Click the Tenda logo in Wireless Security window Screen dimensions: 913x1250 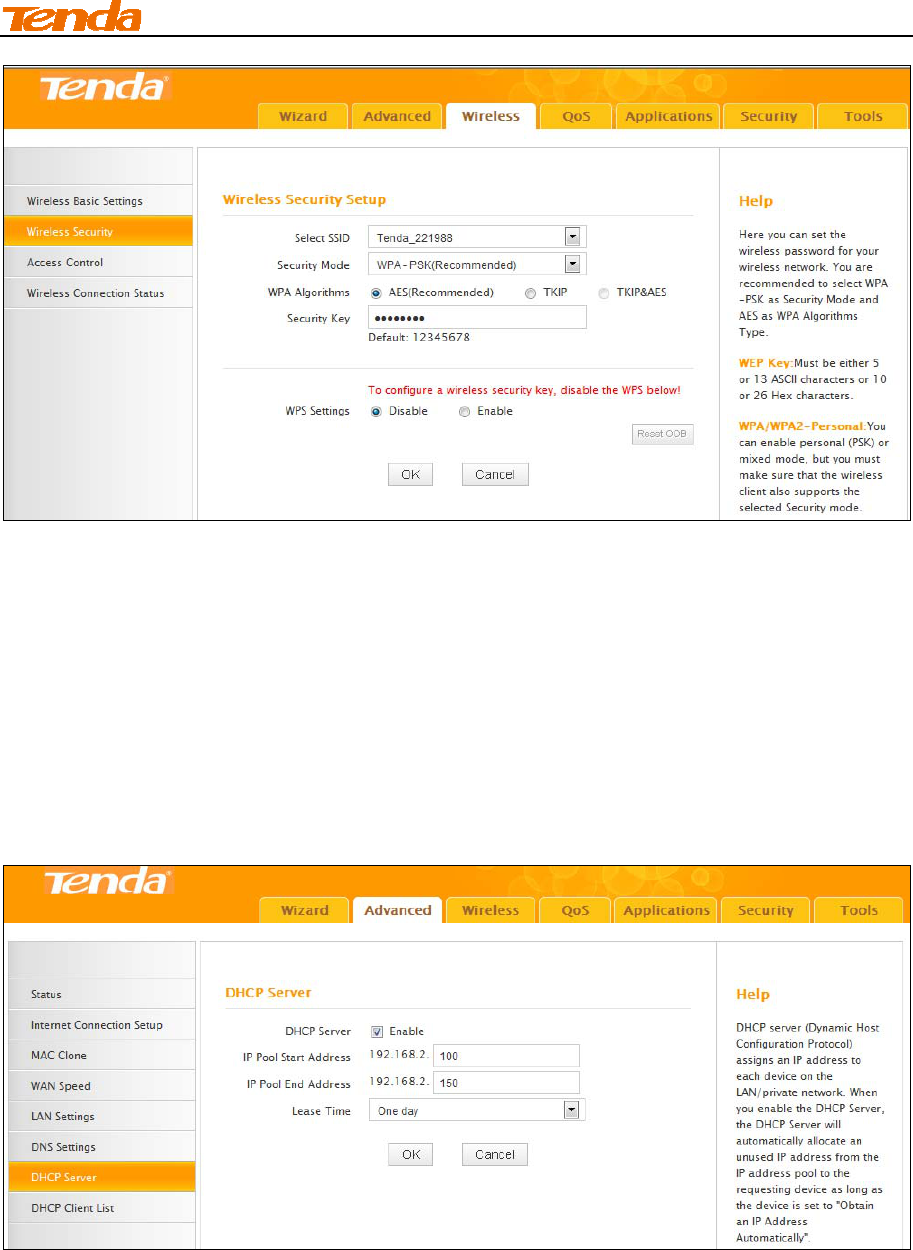click(105, 89)
